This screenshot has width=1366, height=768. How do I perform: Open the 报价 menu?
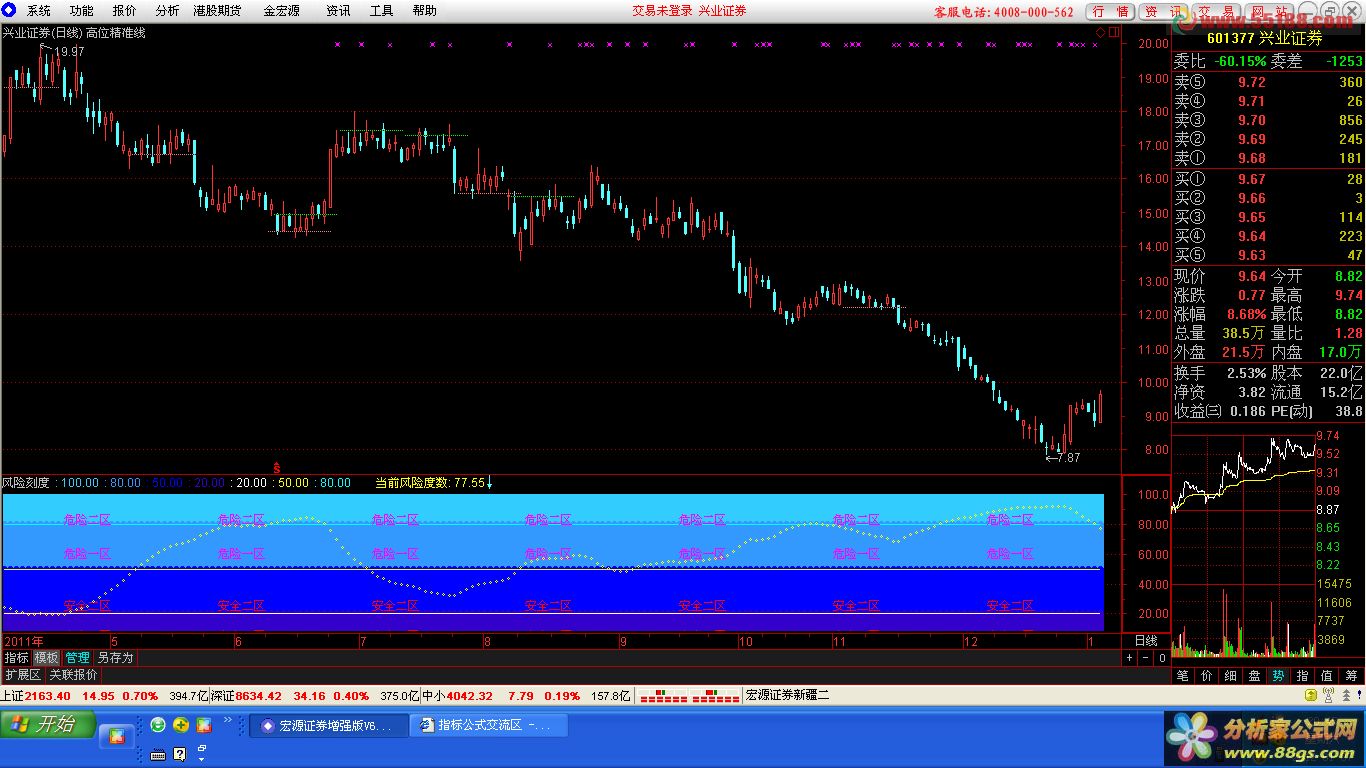coord(125,11)
